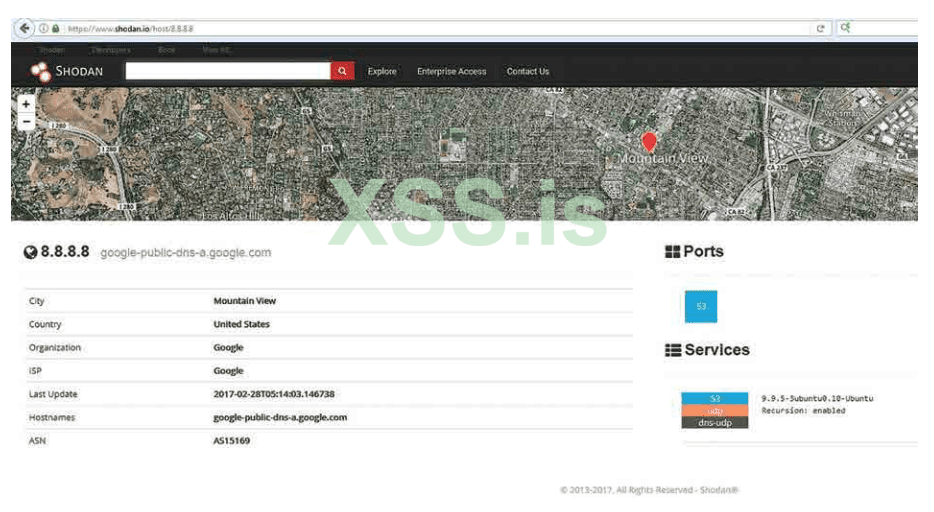Reload the page with the refresh icon
This screenshot has width=934, height=512.
click(x=820, y=28)
